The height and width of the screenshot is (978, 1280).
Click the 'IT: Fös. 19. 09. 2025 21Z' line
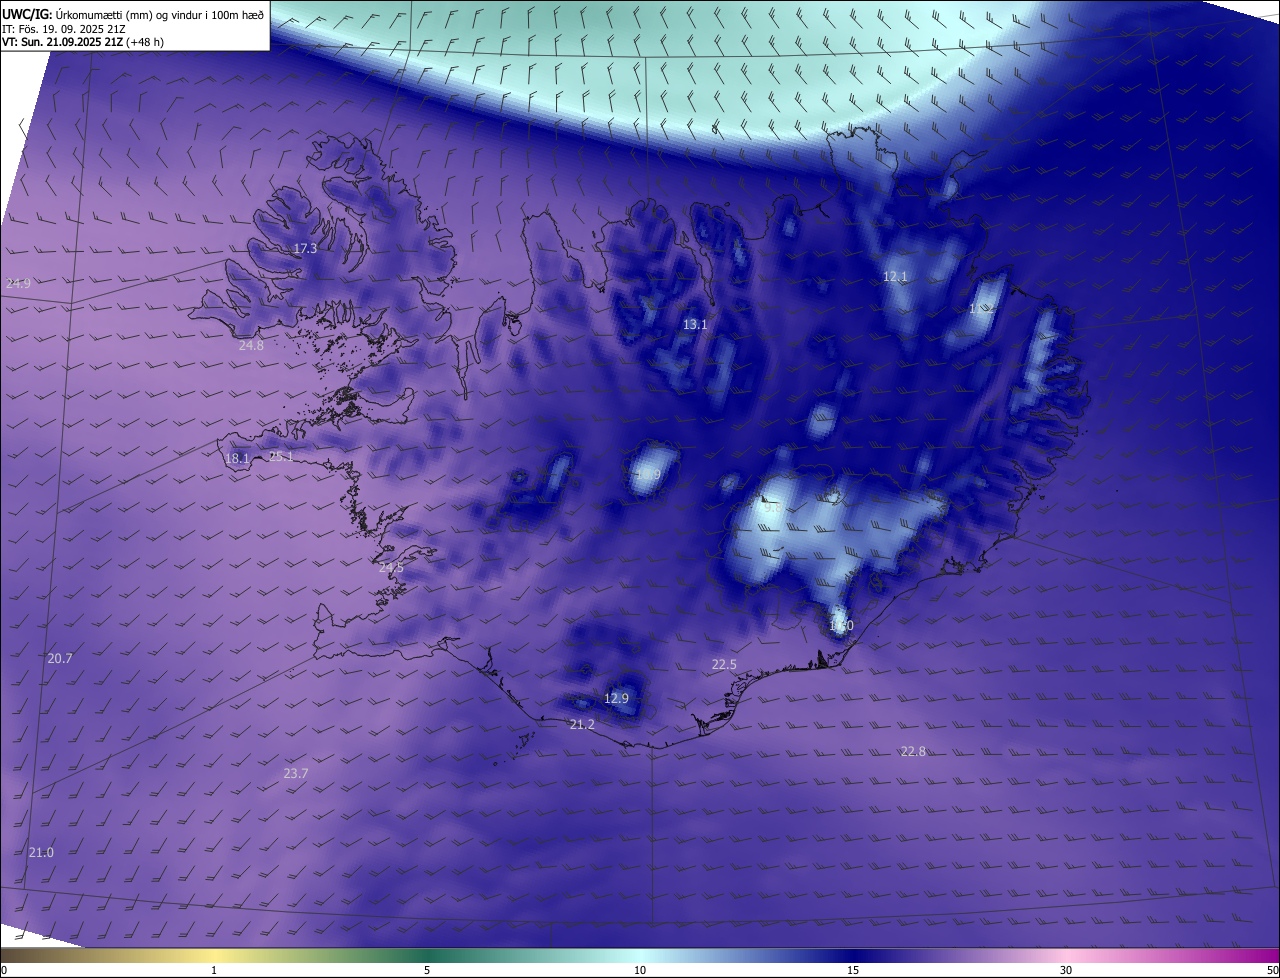[x=63, y=29]
